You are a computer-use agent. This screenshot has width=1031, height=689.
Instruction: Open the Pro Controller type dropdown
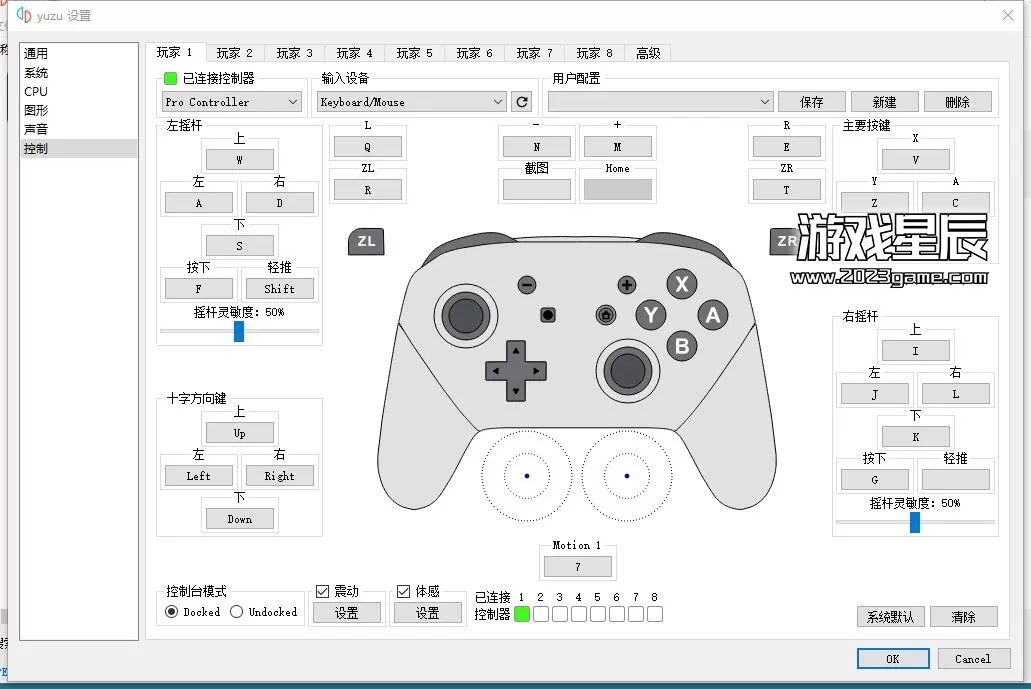tap(232, 102)
